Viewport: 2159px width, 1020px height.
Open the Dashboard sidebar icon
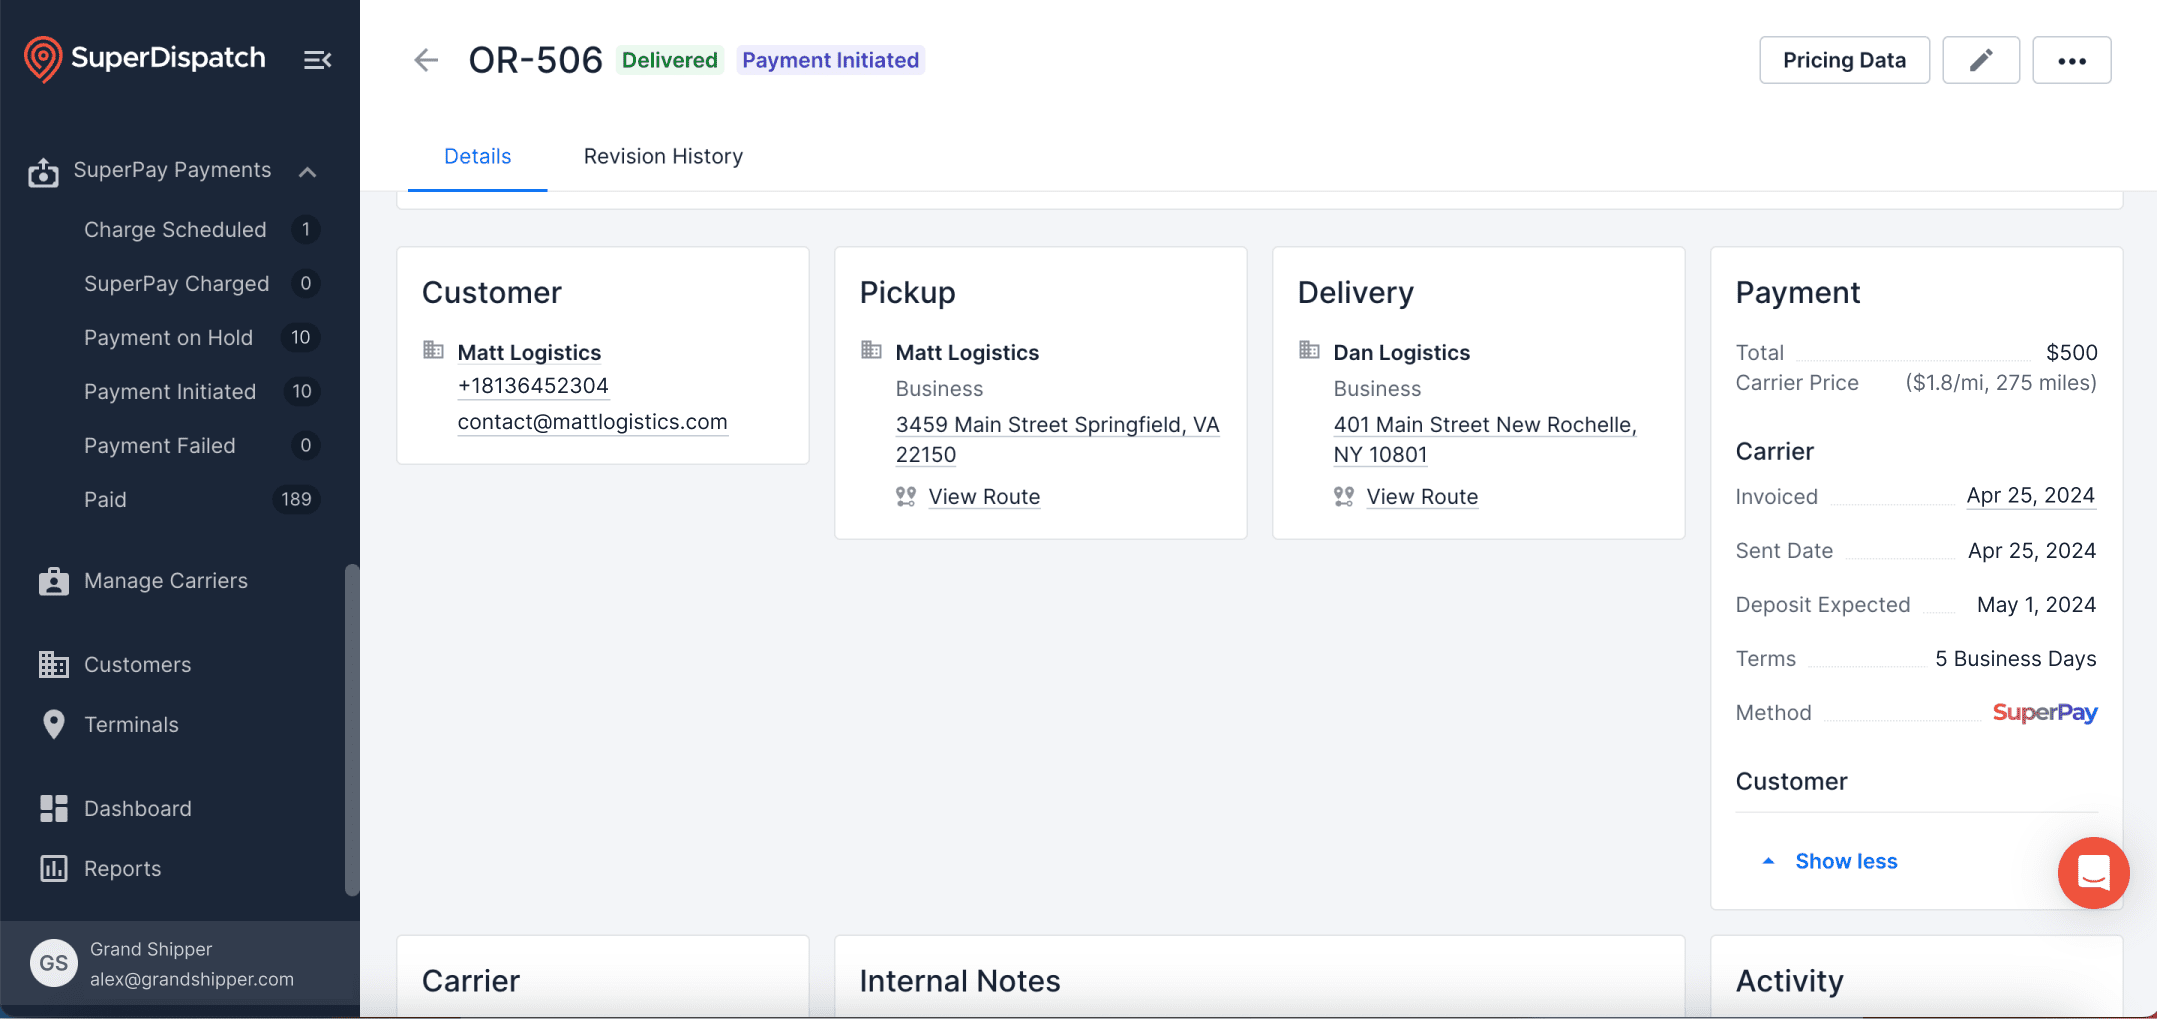tap(54, 808)
